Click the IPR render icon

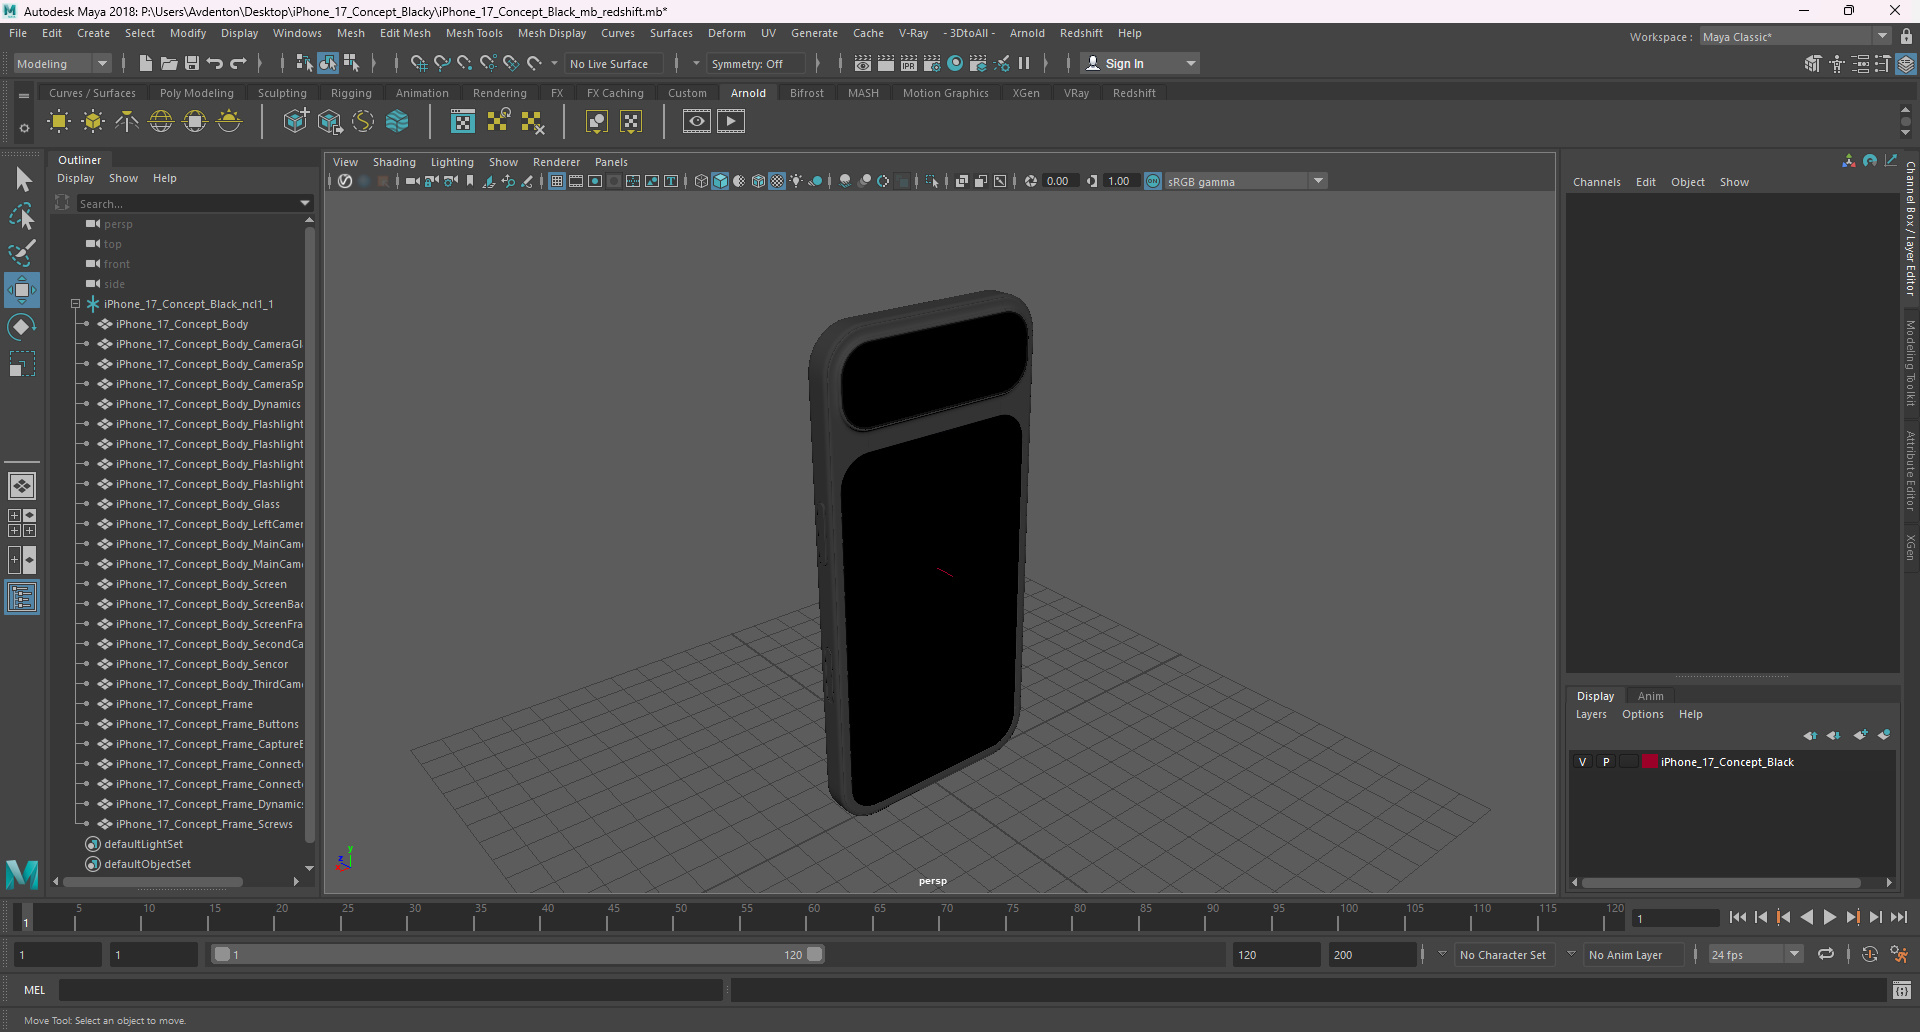coord(909,63)
